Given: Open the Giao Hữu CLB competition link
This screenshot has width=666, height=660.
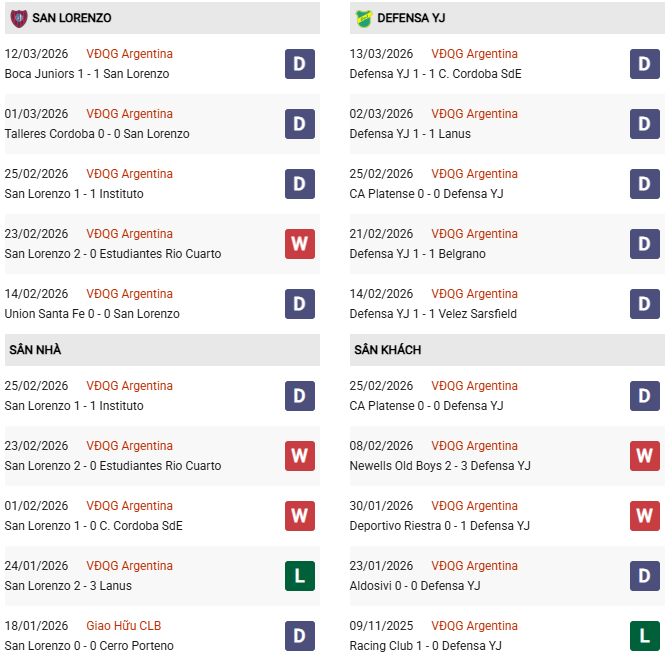Looking at the screenshot, I should tap(123, 626).
